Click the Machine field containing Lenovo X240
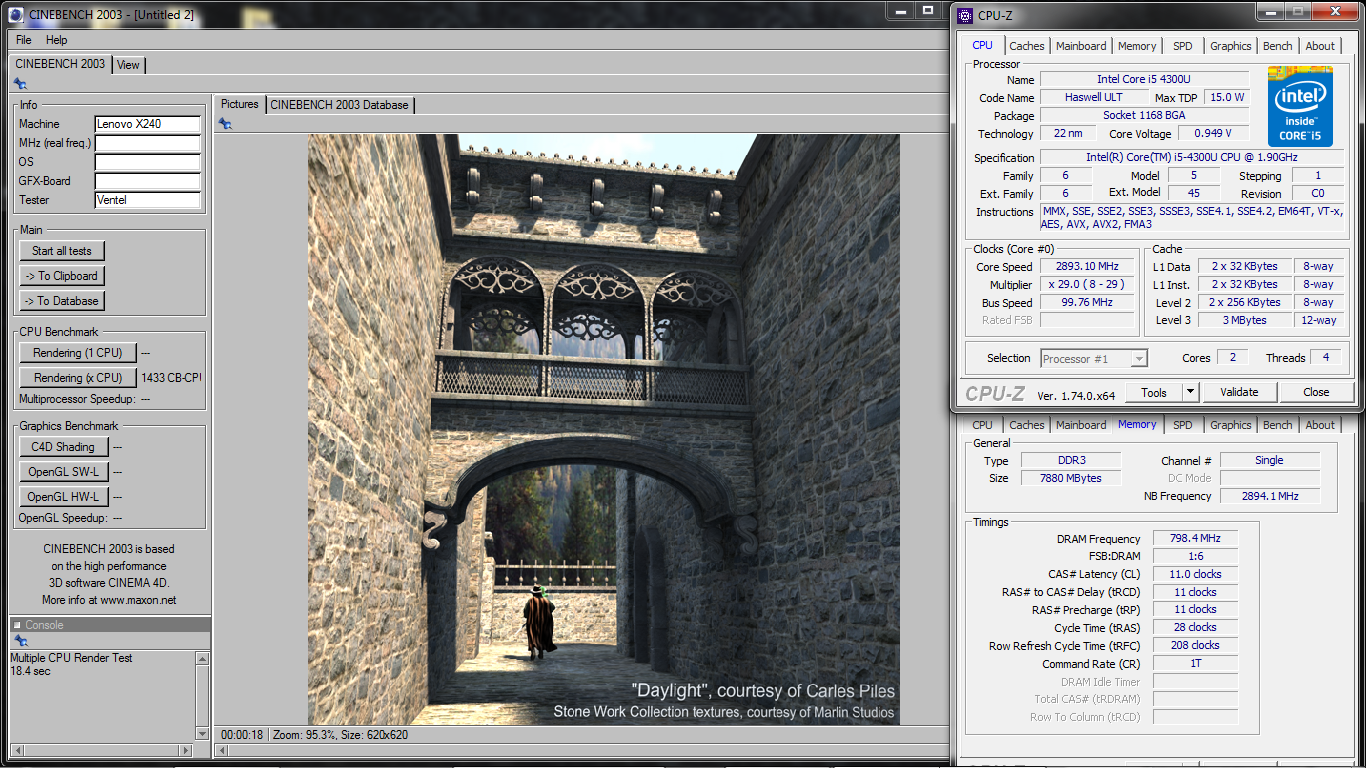1366x768 pixels. pyautogui.click(x=148, y=124)
